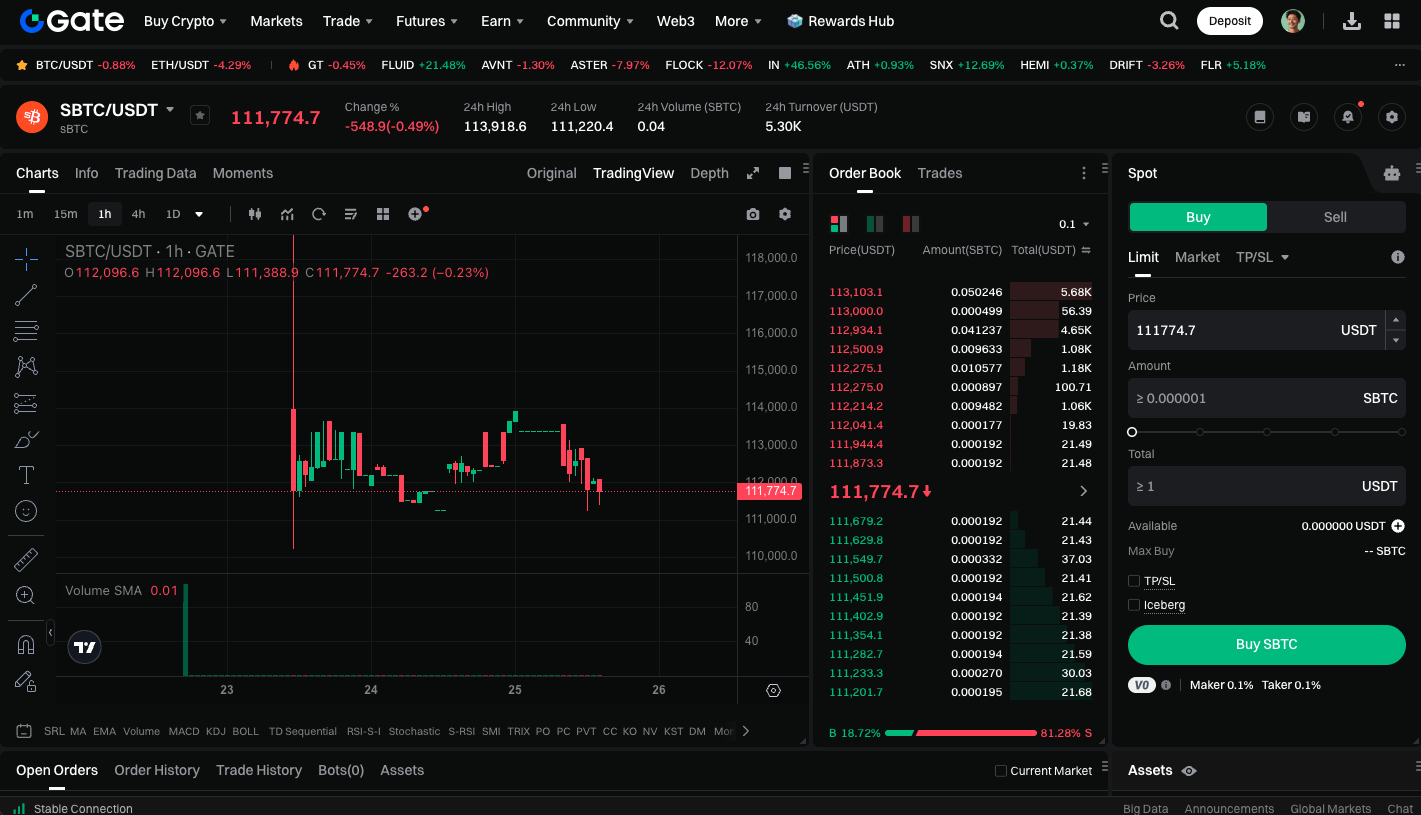Open the emoji icons tool

(27, 511)
